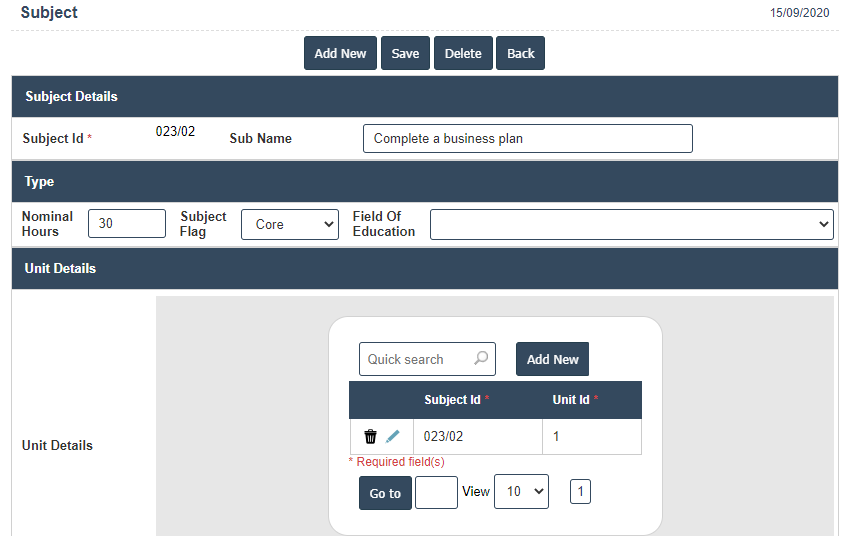
Task: Focus the Nominal Hours input box
Action: 127,224
